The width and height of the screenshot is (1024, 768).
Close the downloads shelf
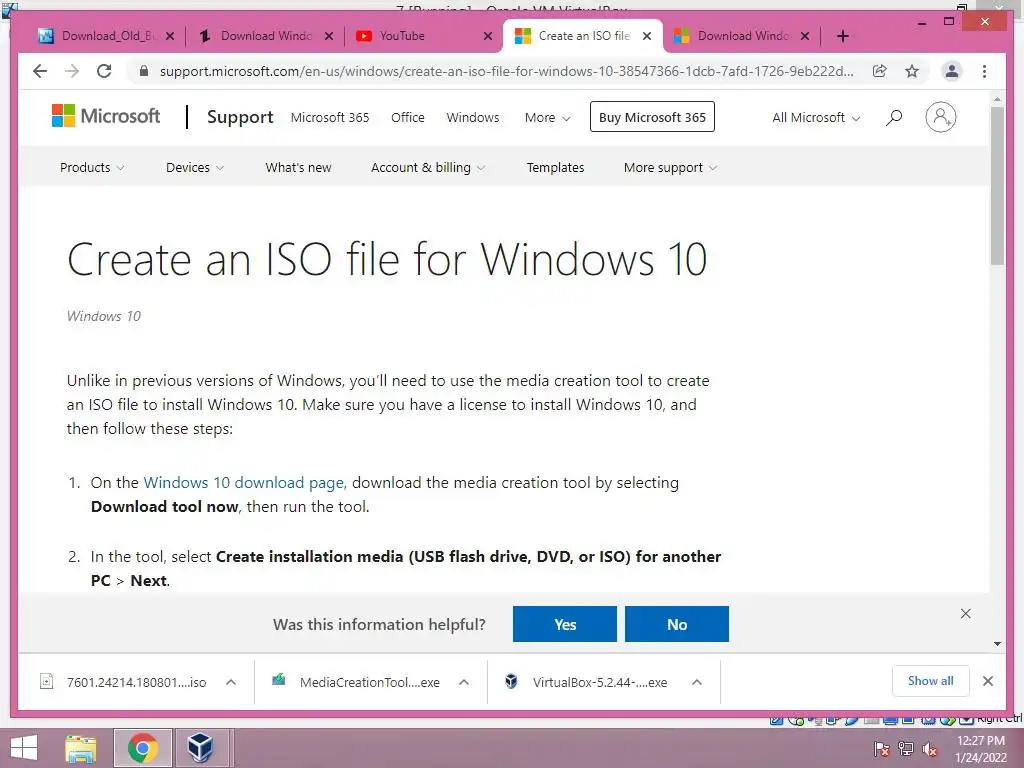pos(987,681)
